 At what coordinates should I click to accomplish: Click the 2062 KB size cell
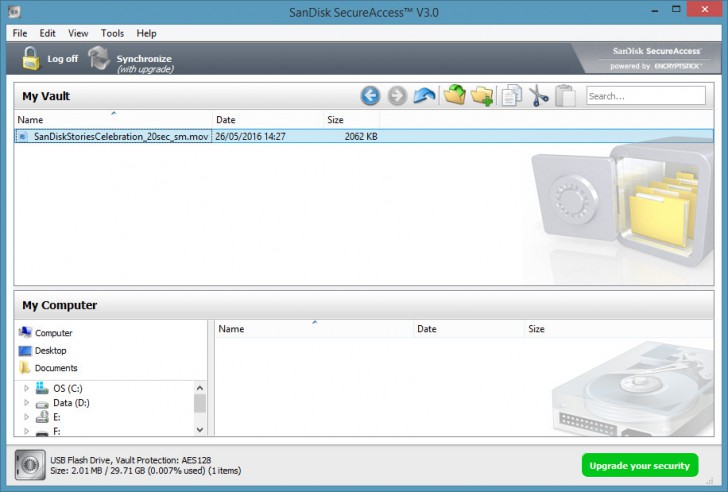[x=361, y=136]
